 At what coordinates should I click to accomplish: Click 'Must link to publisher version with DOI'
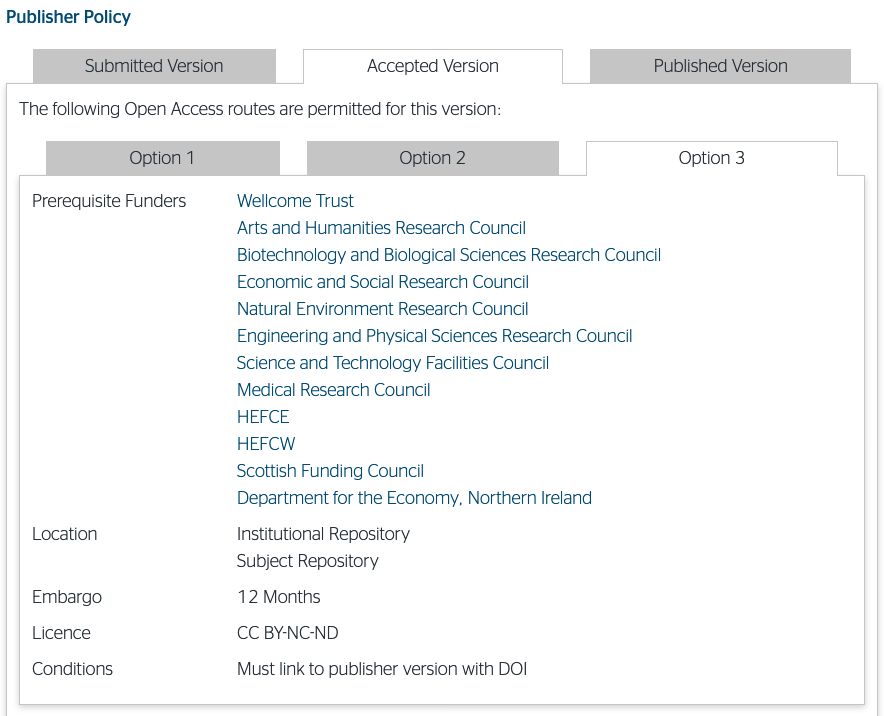pyautogui.click(x=382, y=669)
